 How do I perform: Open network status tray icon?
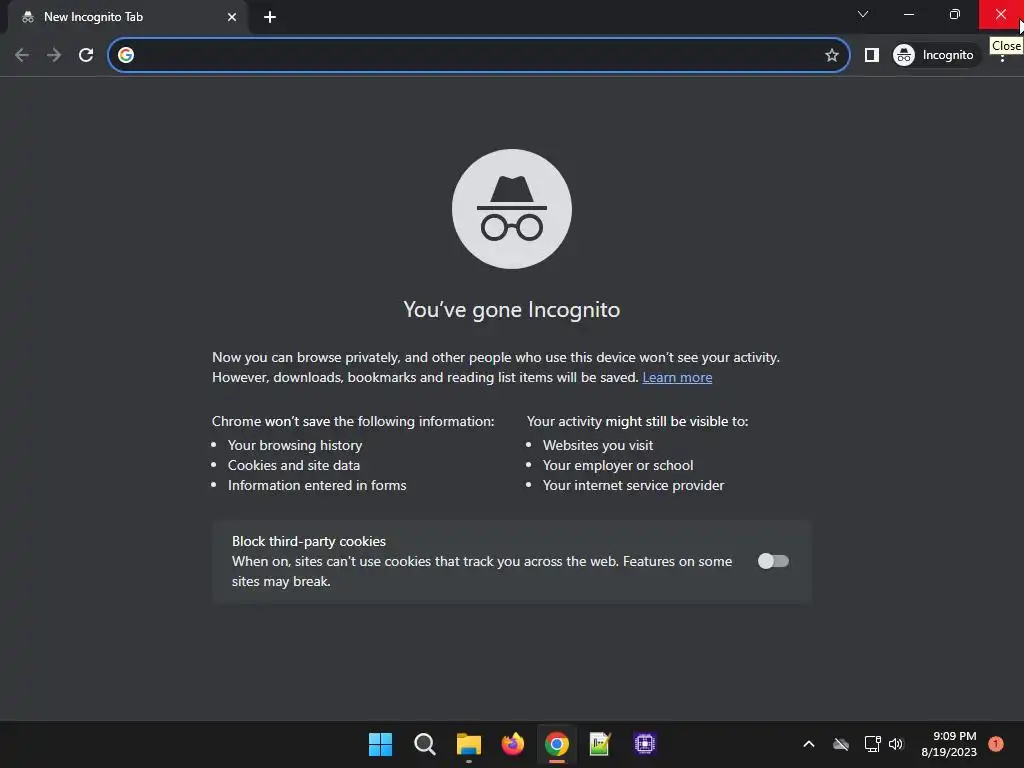point(872,744)
